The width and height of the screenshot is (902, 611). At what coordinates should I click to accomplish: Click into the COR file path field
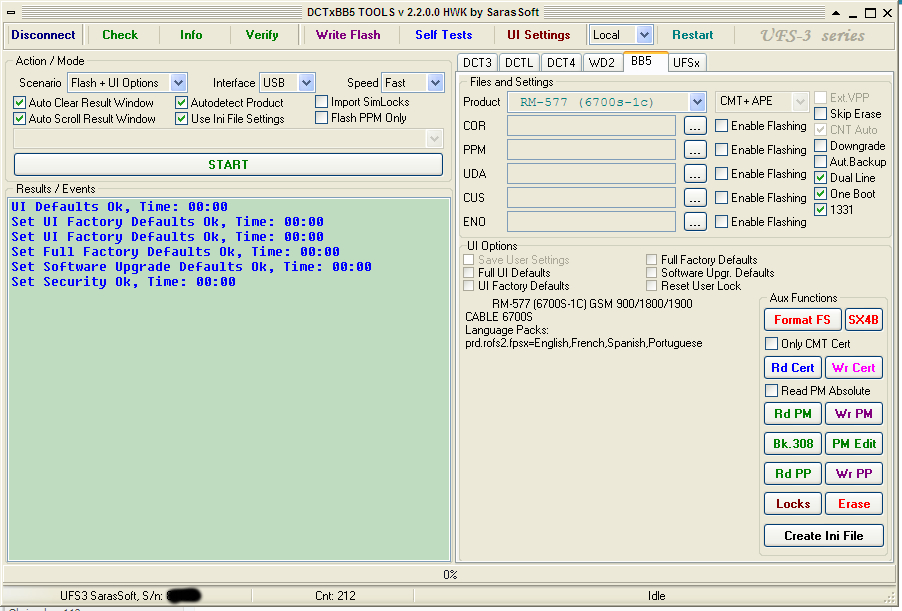[591, 125]
